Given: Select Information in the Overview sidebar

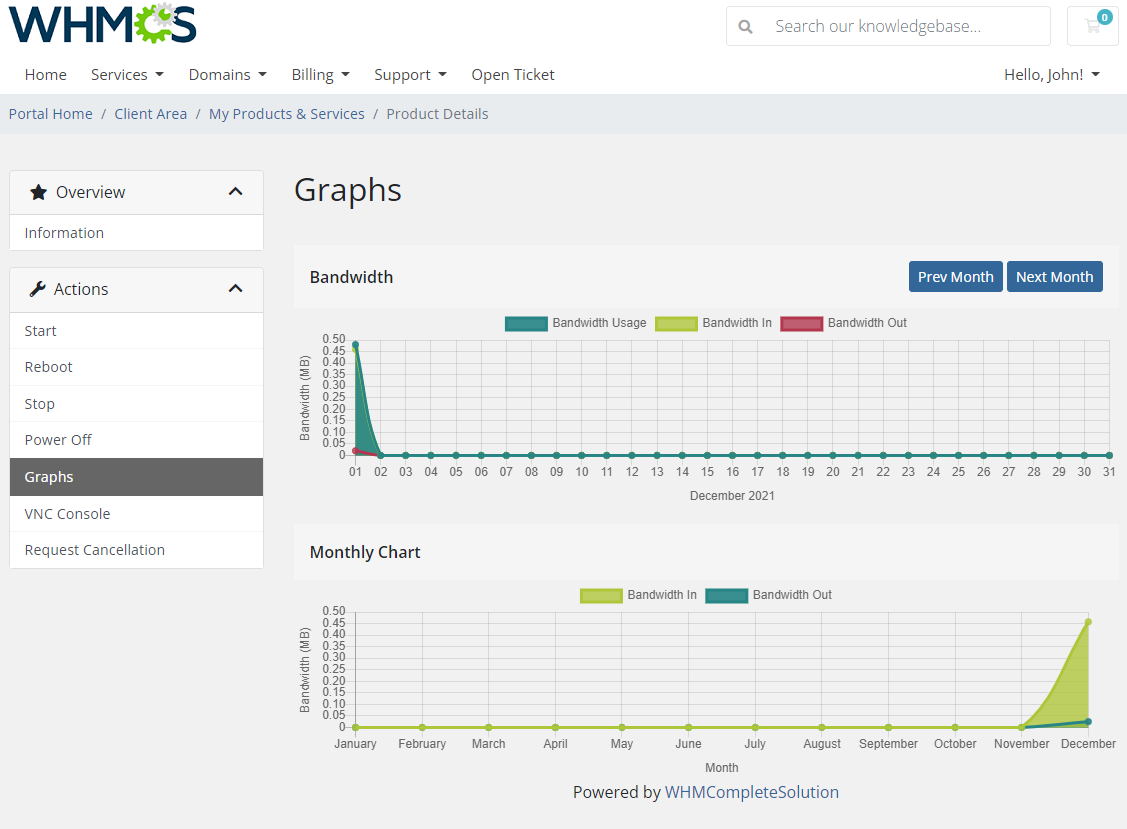Looking at the screenshot, I should 137,233.
